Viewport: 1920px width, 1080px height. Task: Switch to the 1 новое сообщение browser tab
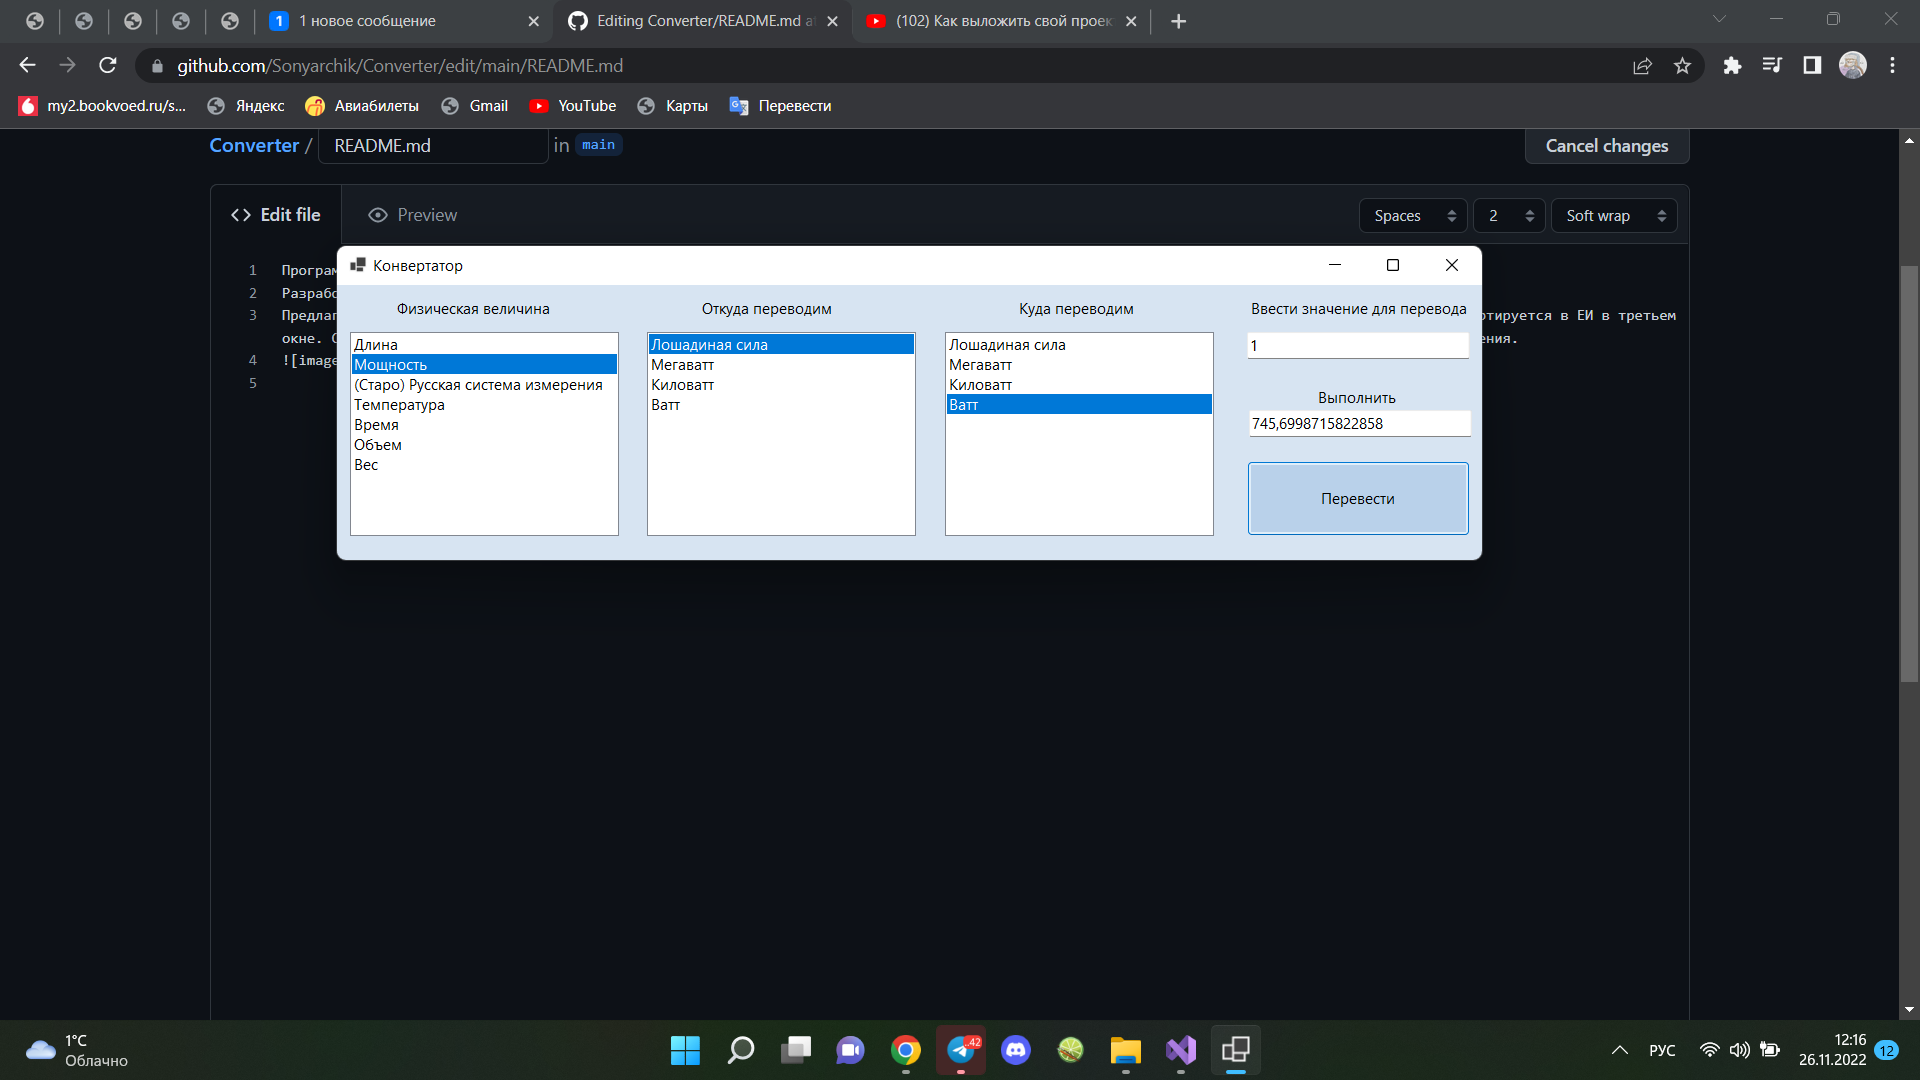click(380, 20)
